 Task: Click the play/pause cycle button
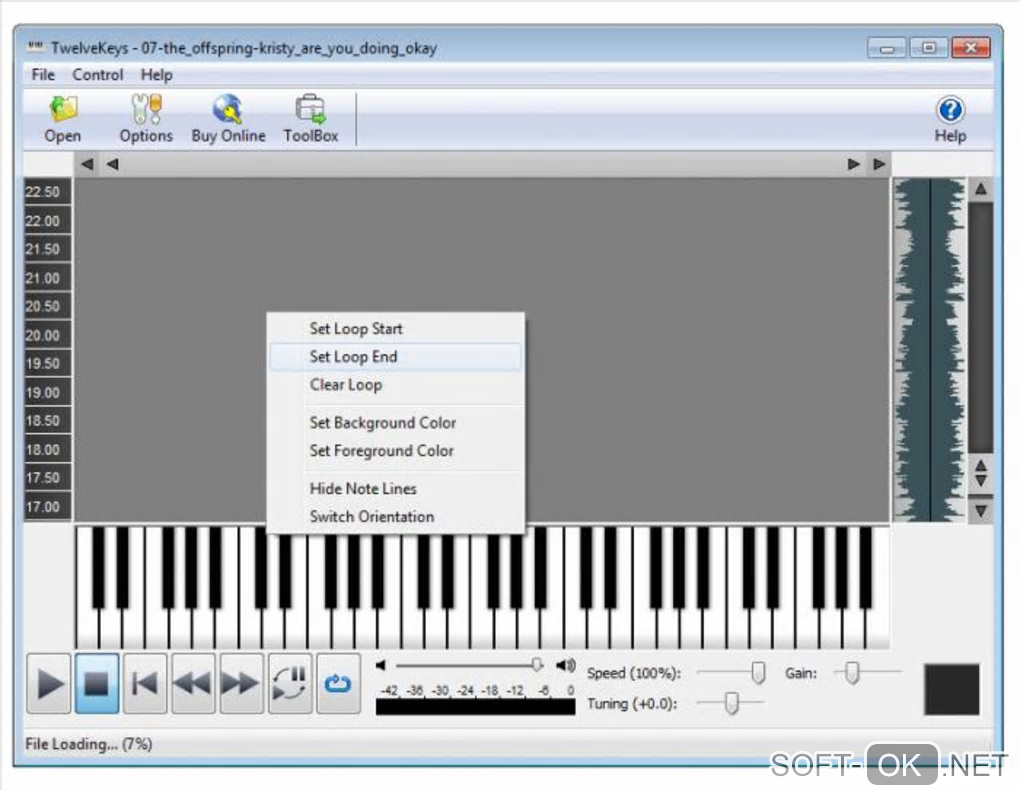289,684
